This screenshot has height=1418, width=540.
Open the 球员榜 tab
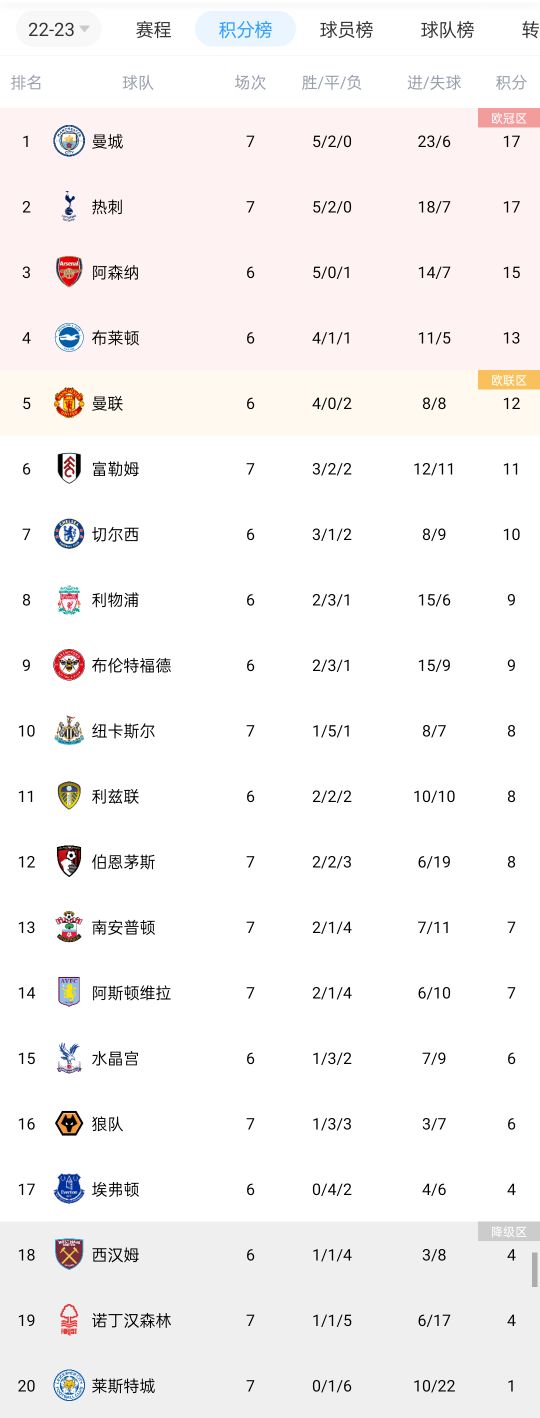[346, 30]
